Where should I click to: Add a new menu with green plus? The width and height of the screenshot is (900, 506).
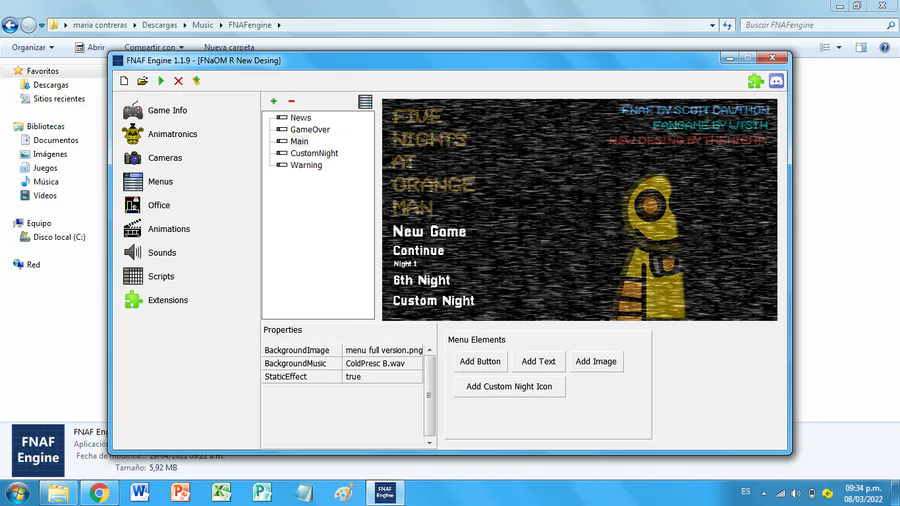pos(274,101)
